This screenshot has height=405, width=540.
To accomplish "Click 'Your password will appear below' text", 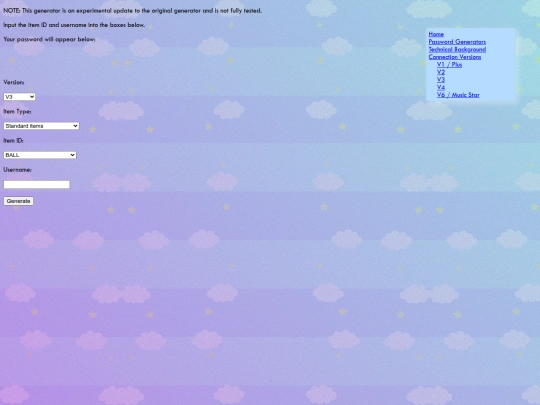I will tap(49, 39).
